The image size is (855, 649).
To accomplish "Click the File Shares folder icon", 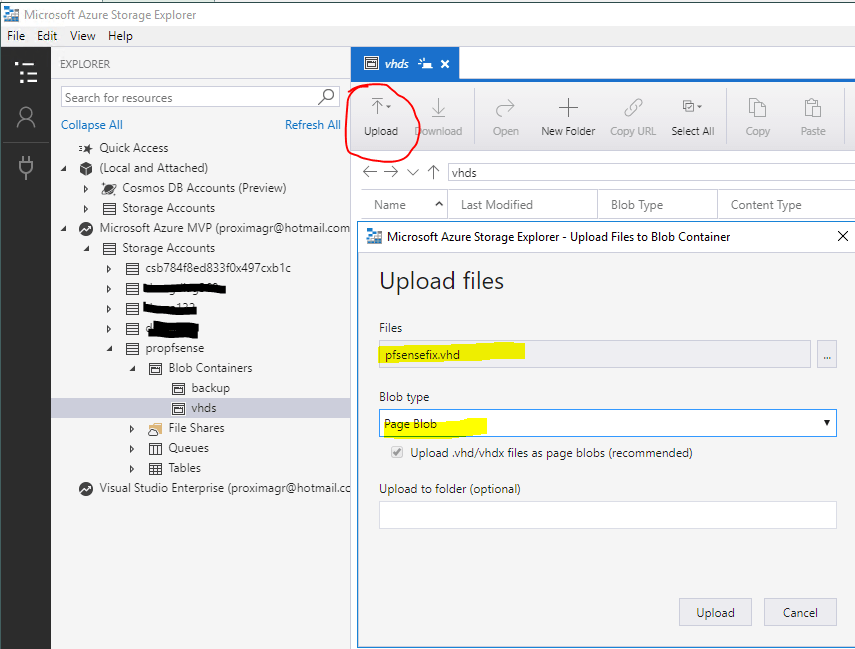I will [x=155, y=429].
